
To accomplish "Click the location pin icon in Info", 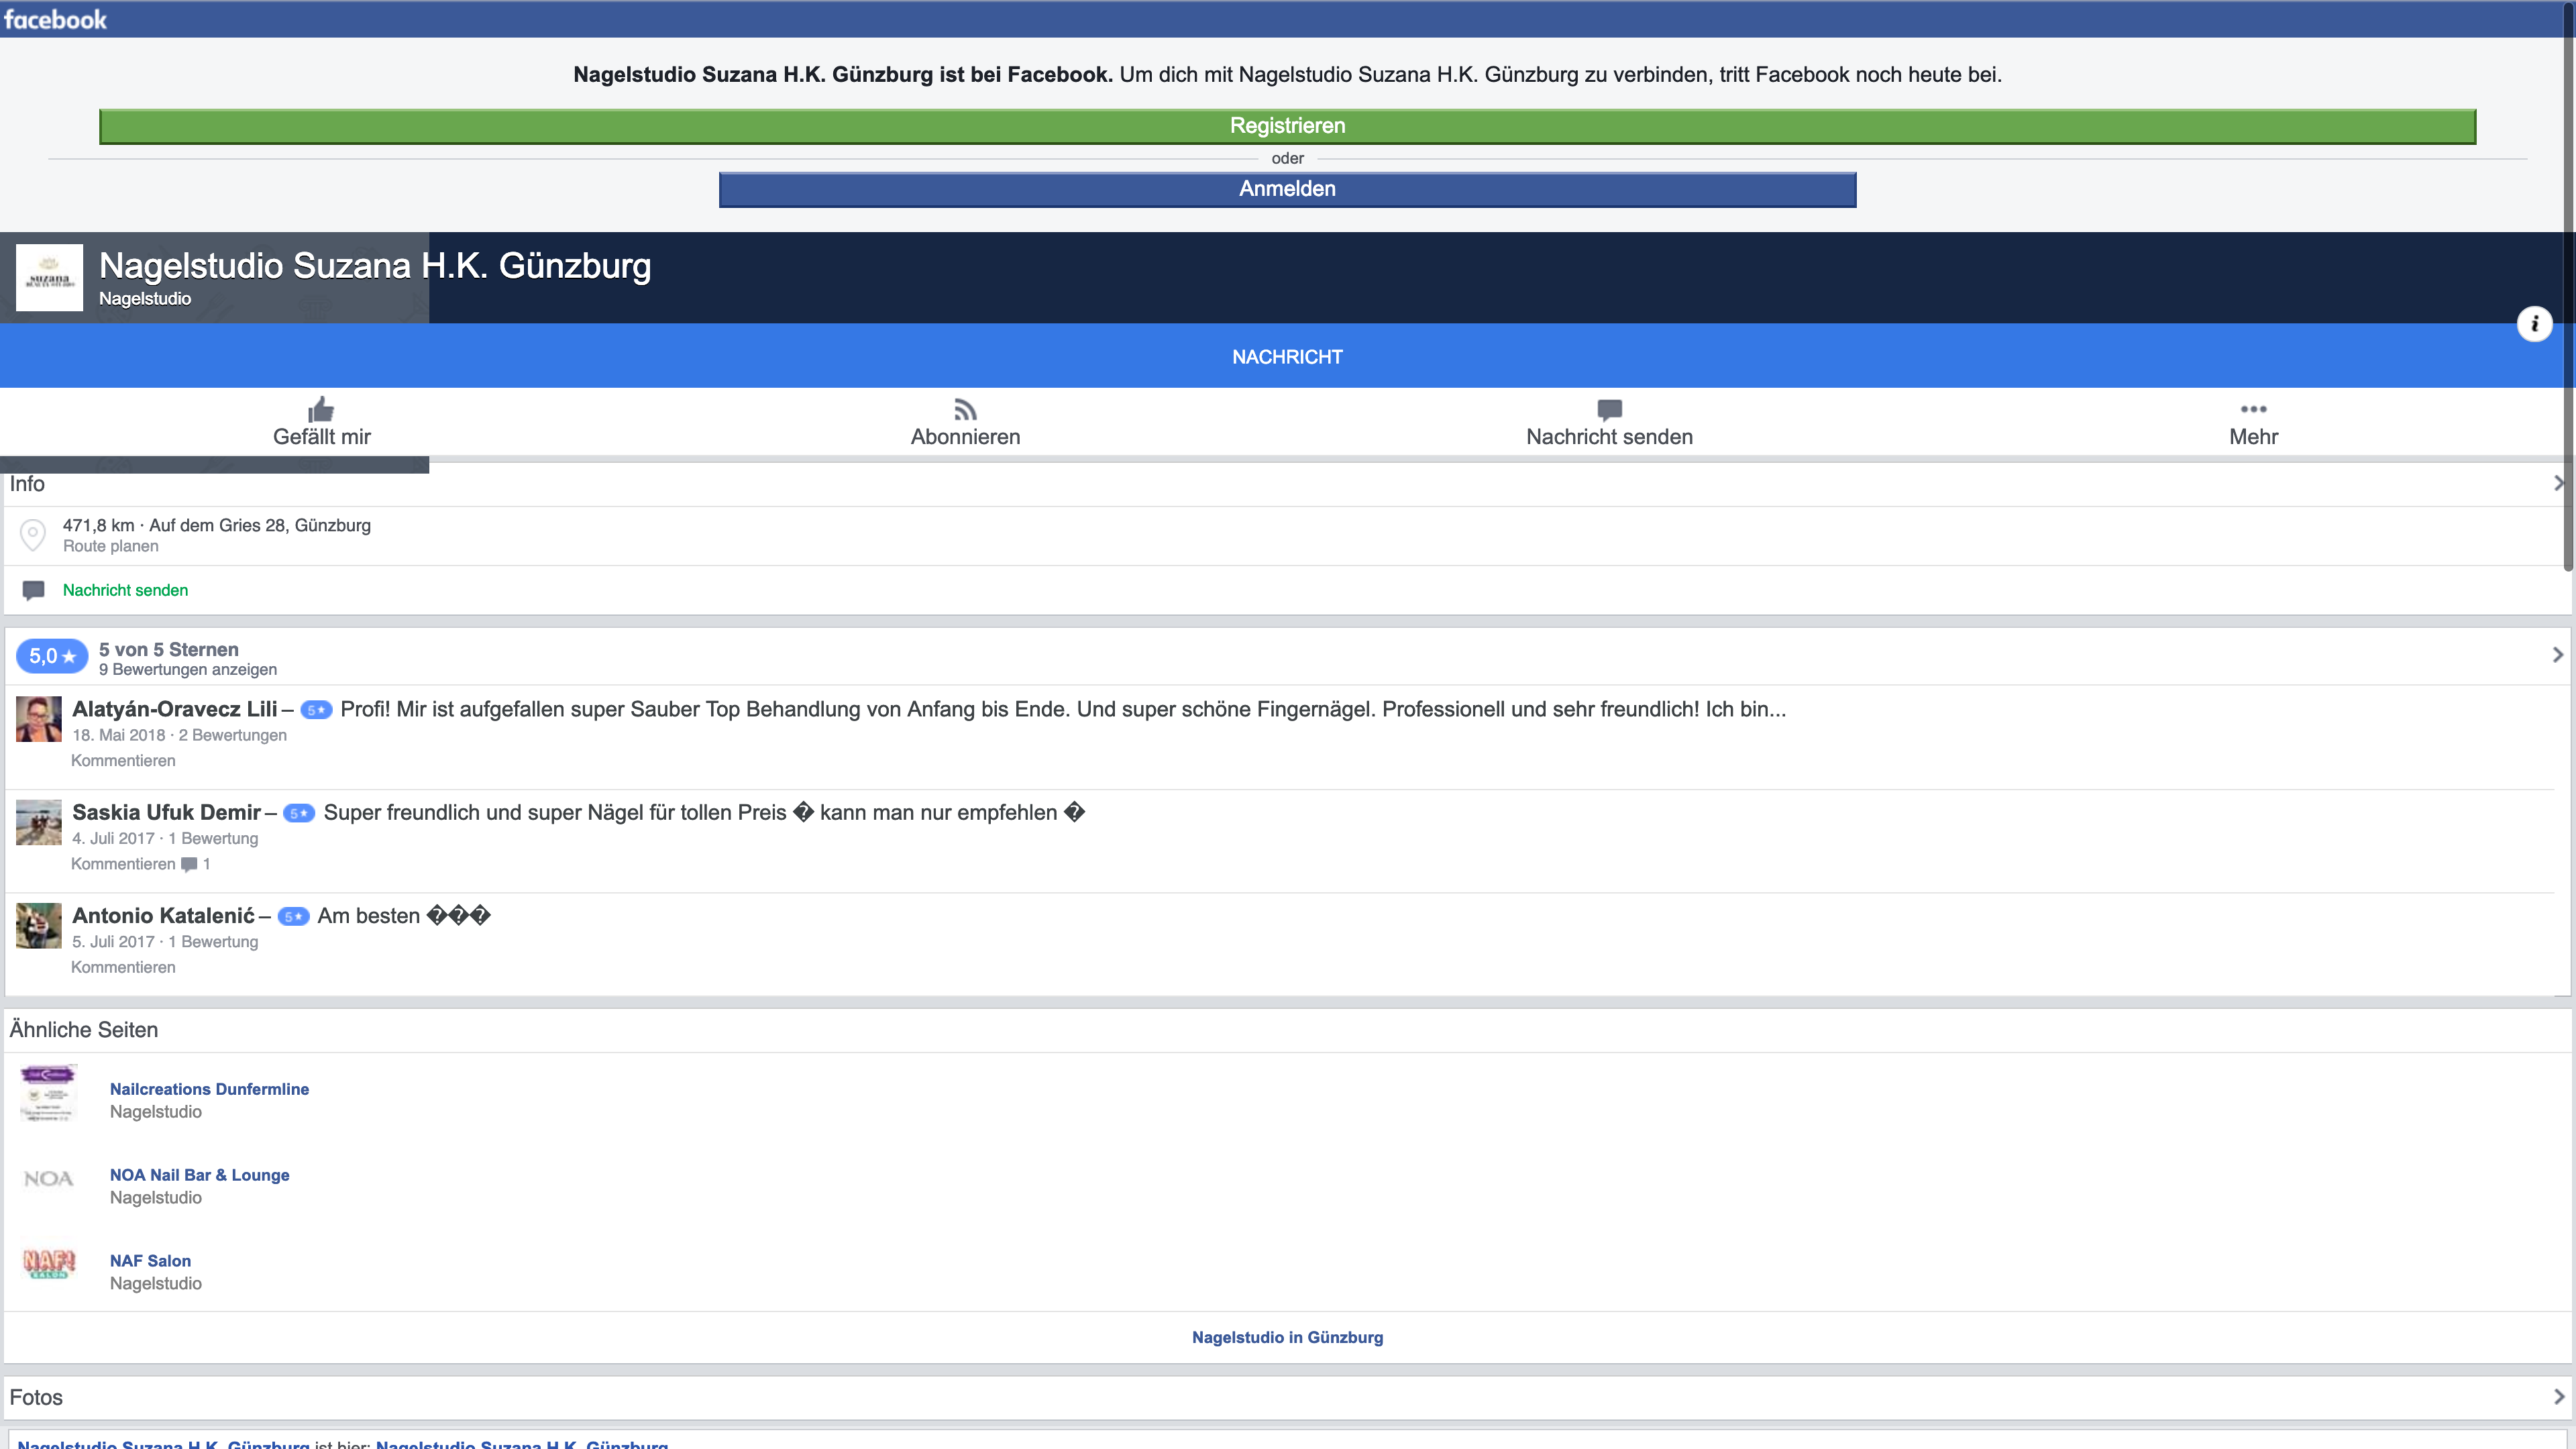I will [x=33, y=535].
